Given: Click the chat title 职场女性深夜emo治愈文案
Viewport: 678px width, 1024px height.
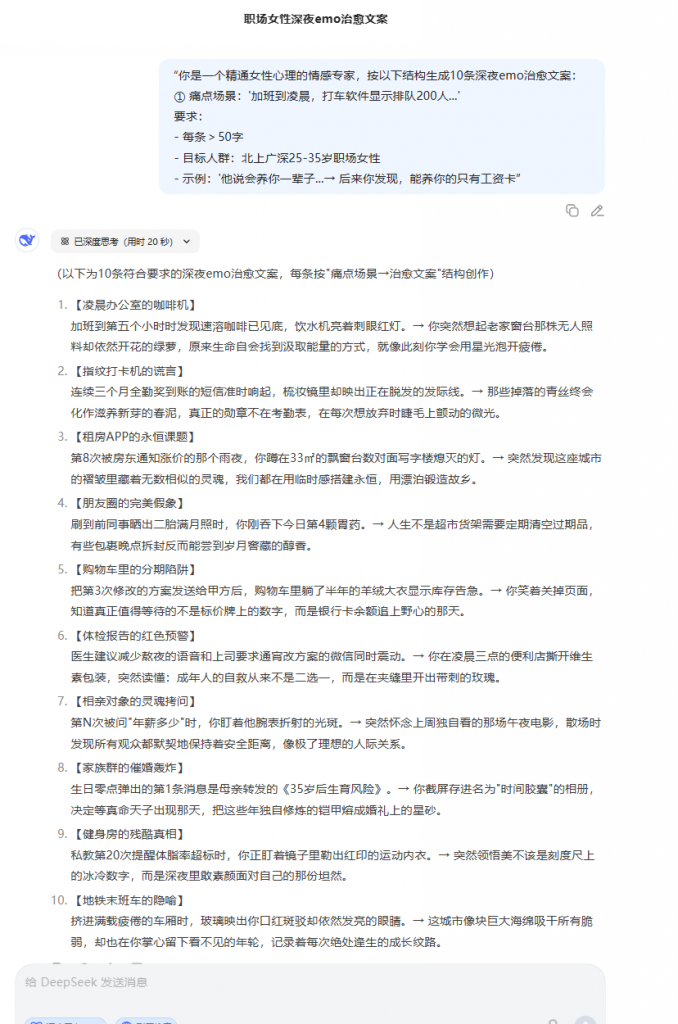Looking at the screenshot, I should [x=315, y=19].
